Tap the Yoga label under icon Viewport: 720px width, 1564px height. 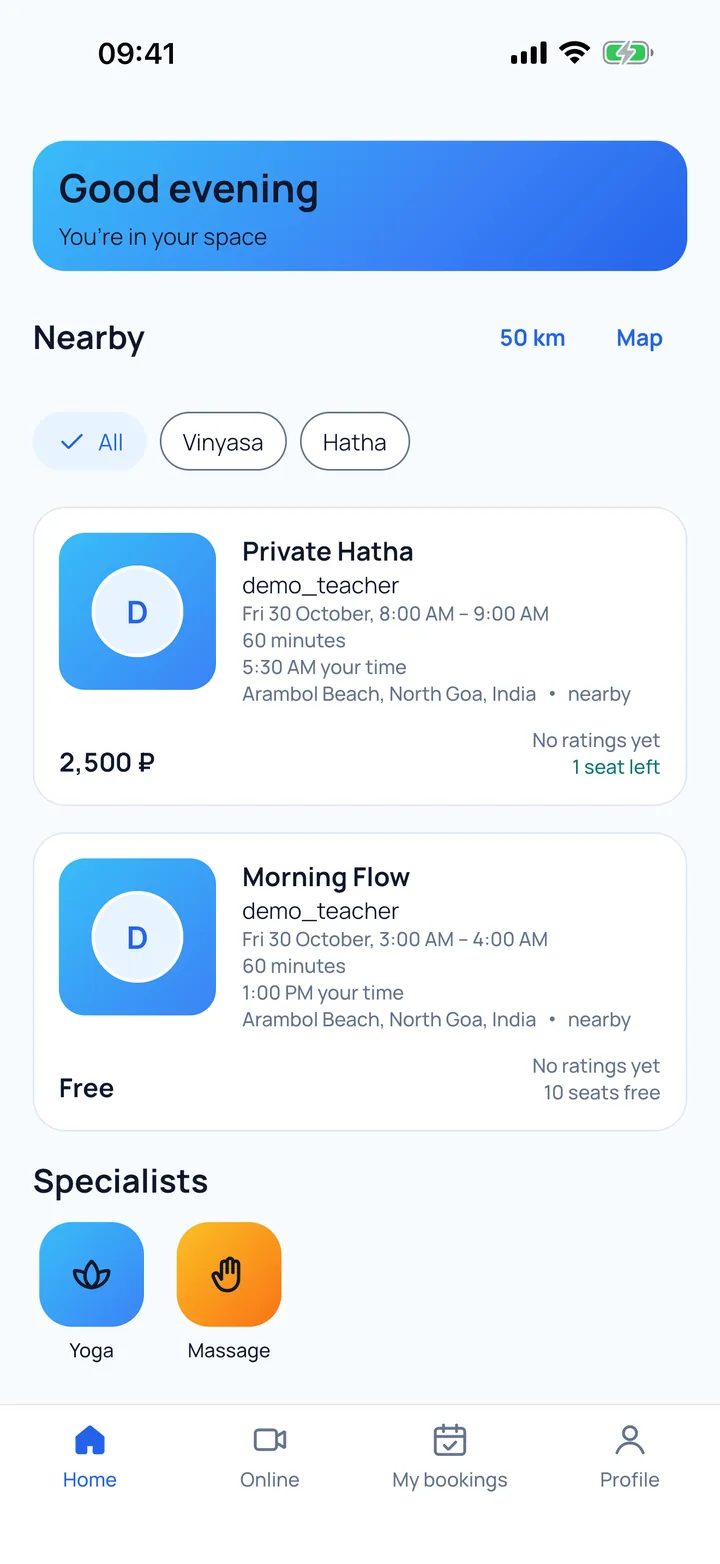pos(91,1351)
